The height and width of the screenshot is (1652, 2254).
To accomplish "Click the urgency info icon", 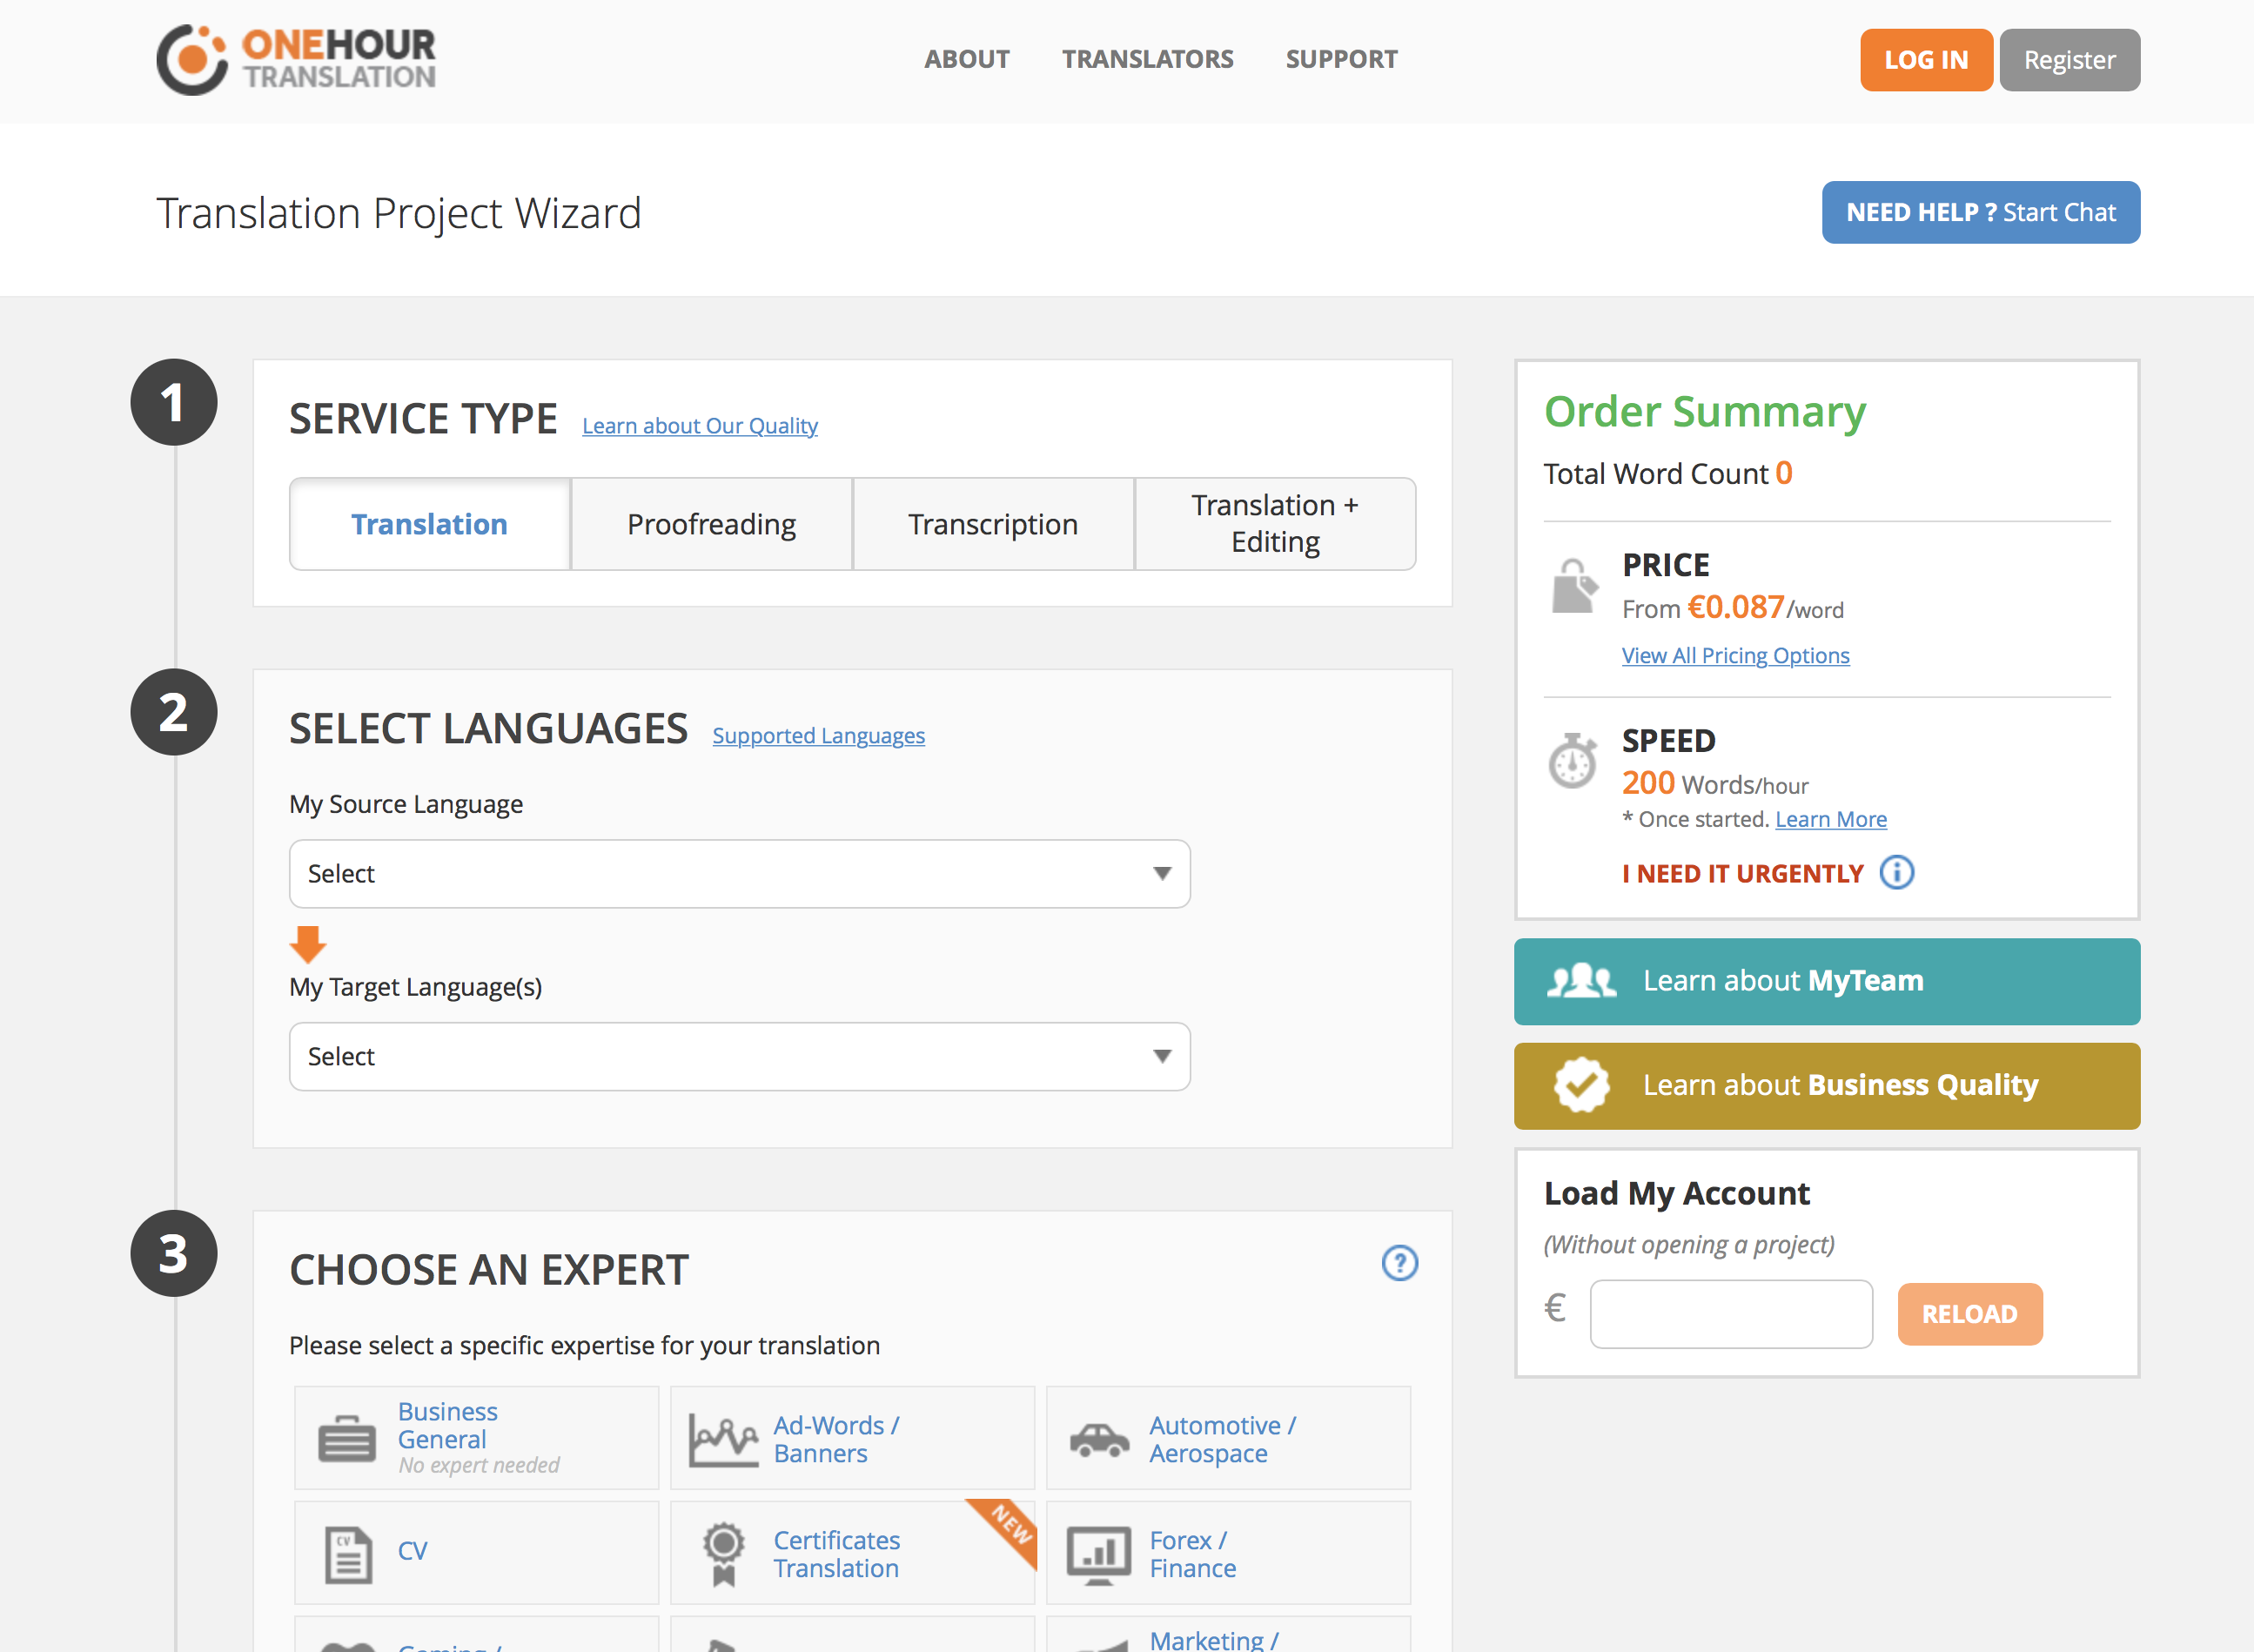I will click(x=1896, y=873).
